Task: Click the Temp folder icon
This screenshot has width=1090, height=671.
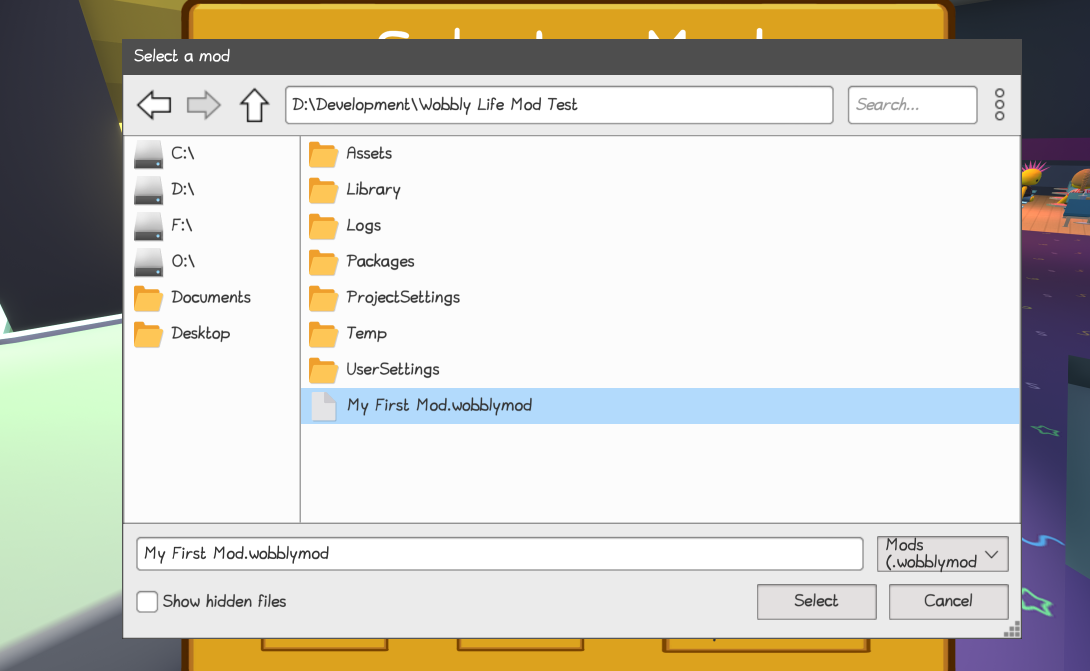Action: [x=323, y=334]
